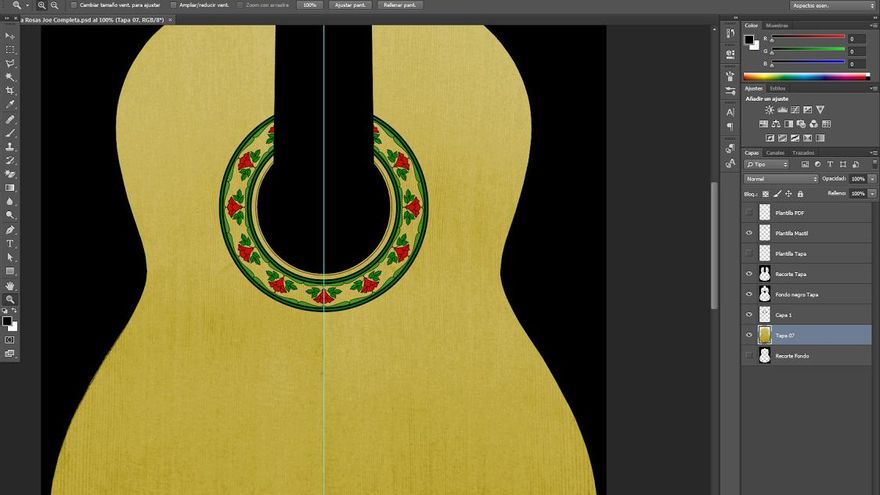Open the Normal blend mode dropdown

tap(781, 179)
